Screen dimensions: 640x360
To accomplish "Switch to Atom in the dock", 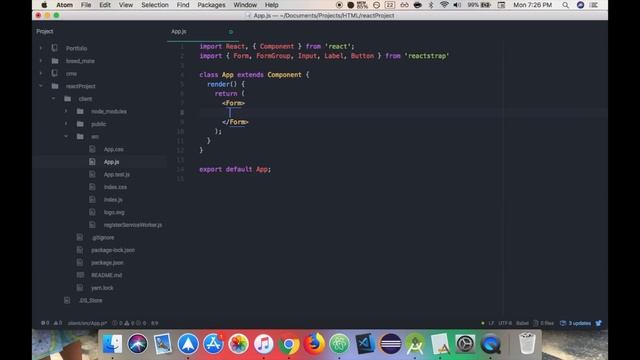I will tap(339, 344).
